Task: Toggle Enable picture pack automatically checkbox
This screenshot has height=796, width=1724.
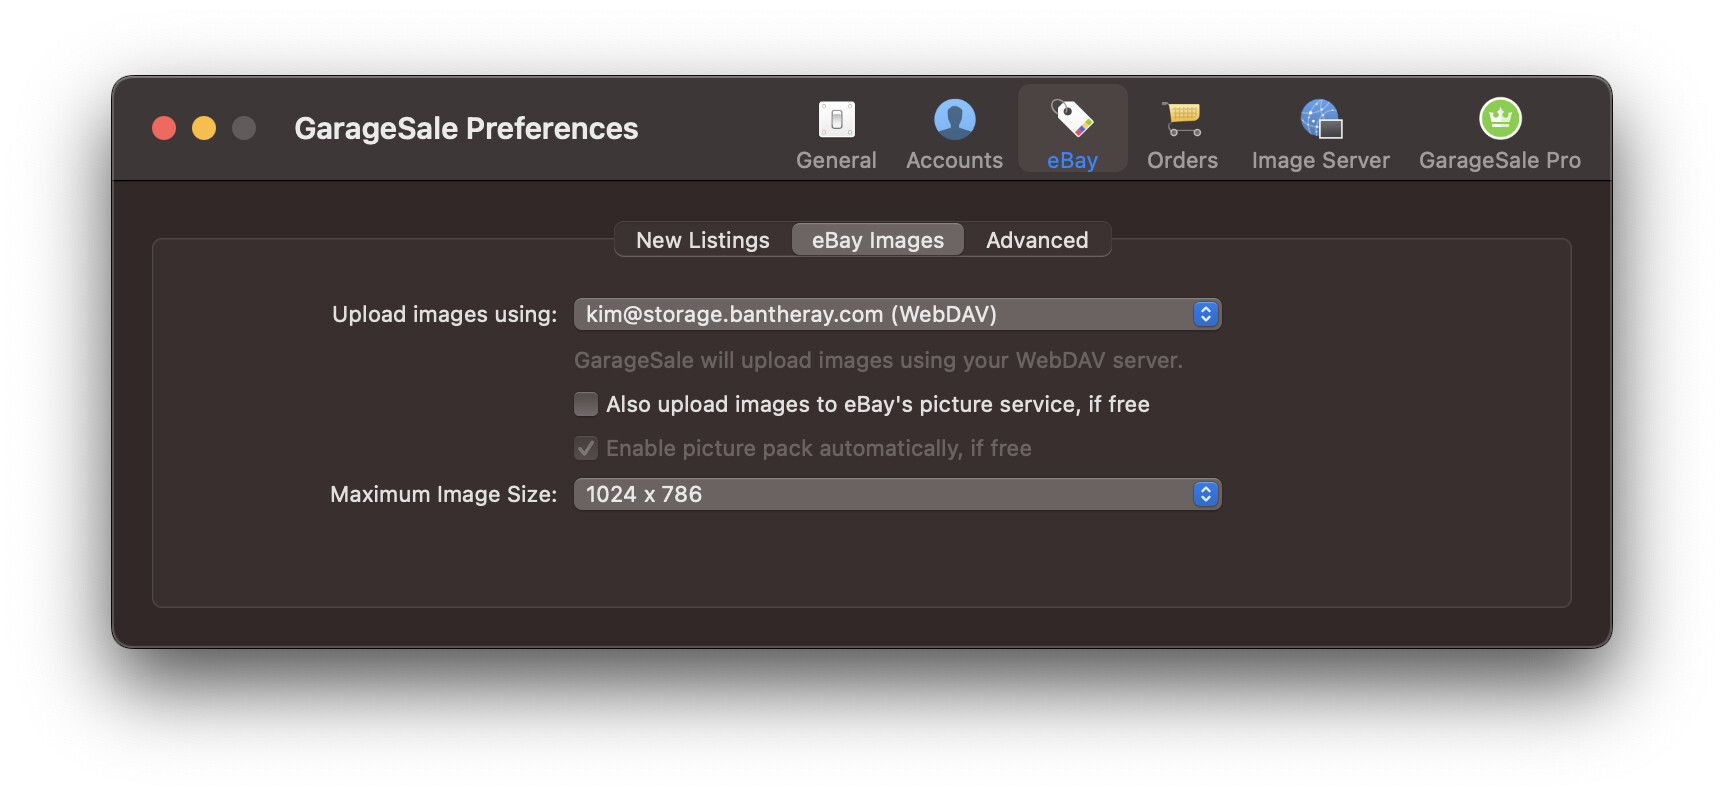Action: pyautogui.click(x=586, y=448)
